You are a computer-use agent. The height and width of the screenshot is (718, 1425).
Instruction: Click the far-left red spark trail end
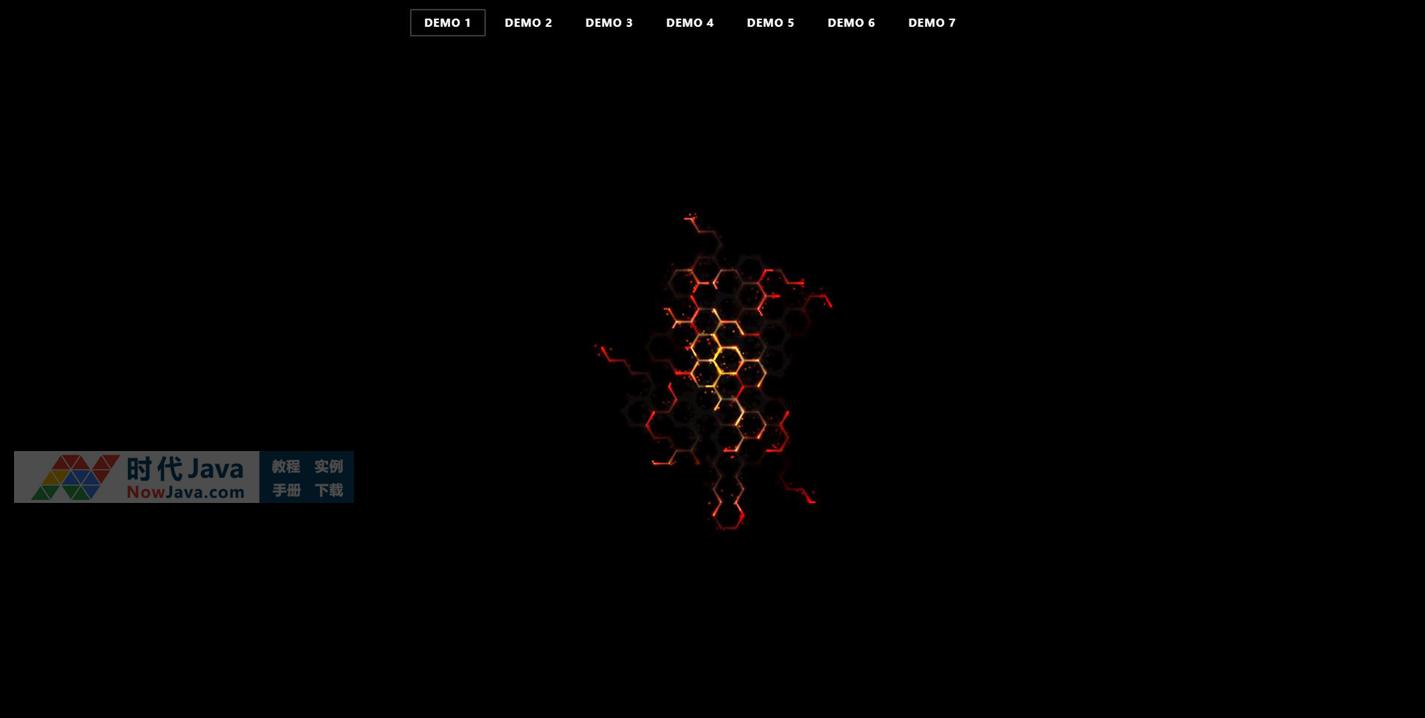point(600,349)
